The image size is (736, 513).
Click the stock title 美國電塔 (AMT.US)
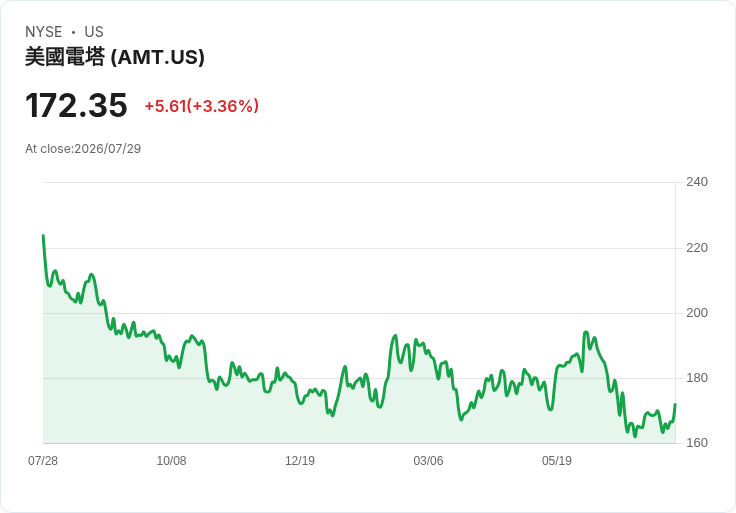pyautogui.click(x=115, y=57)
